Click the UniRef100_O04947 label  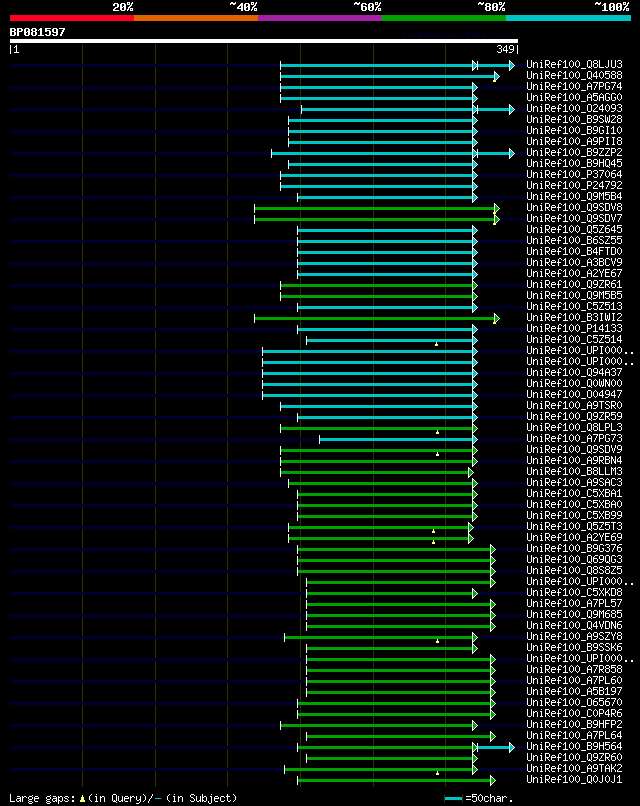click(574, 394)
